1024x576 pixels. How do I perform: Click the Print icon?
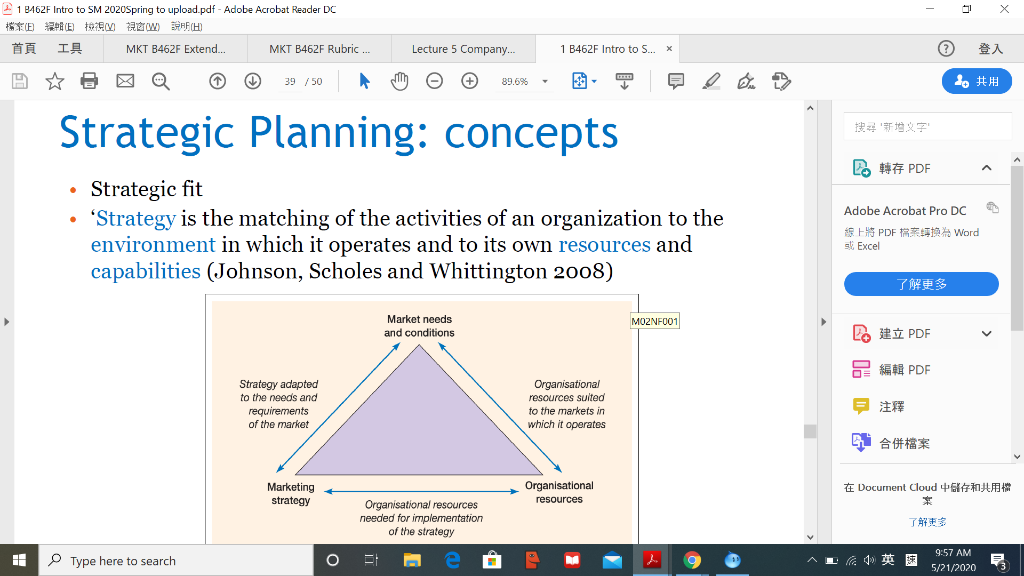click(x=89, y=81)
